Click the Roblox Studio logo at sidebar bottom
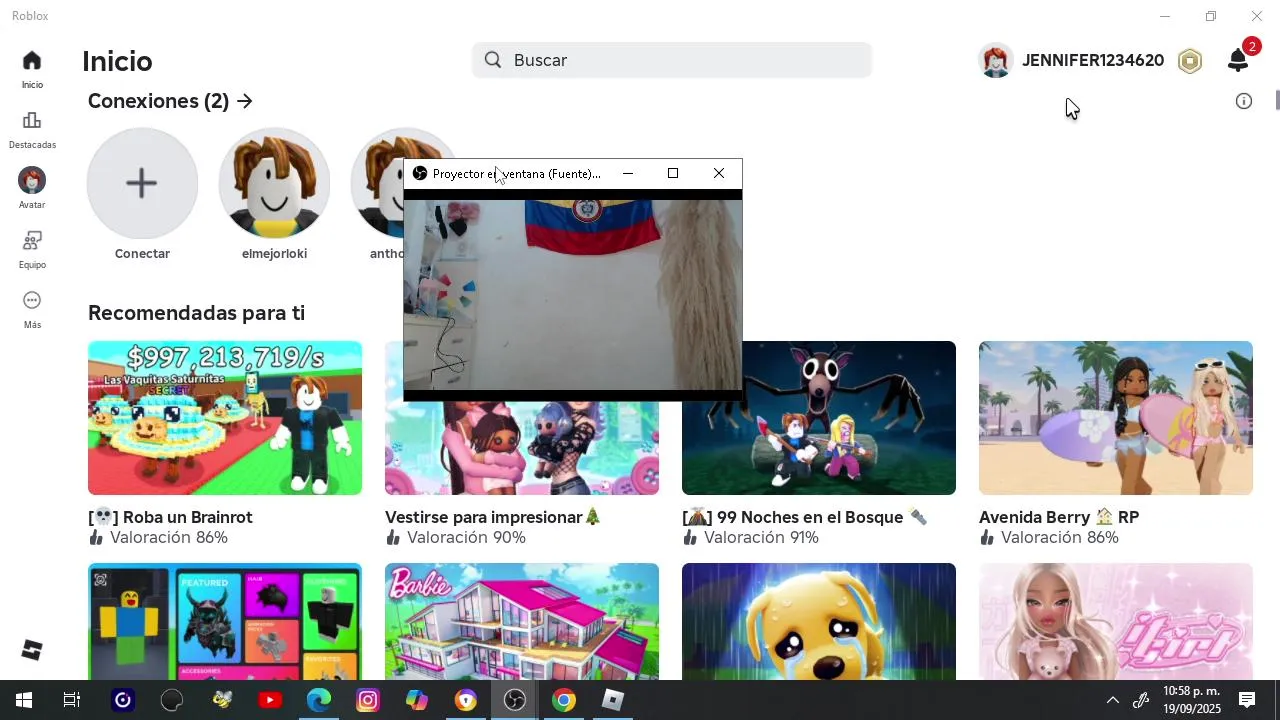 pos(32,650)
